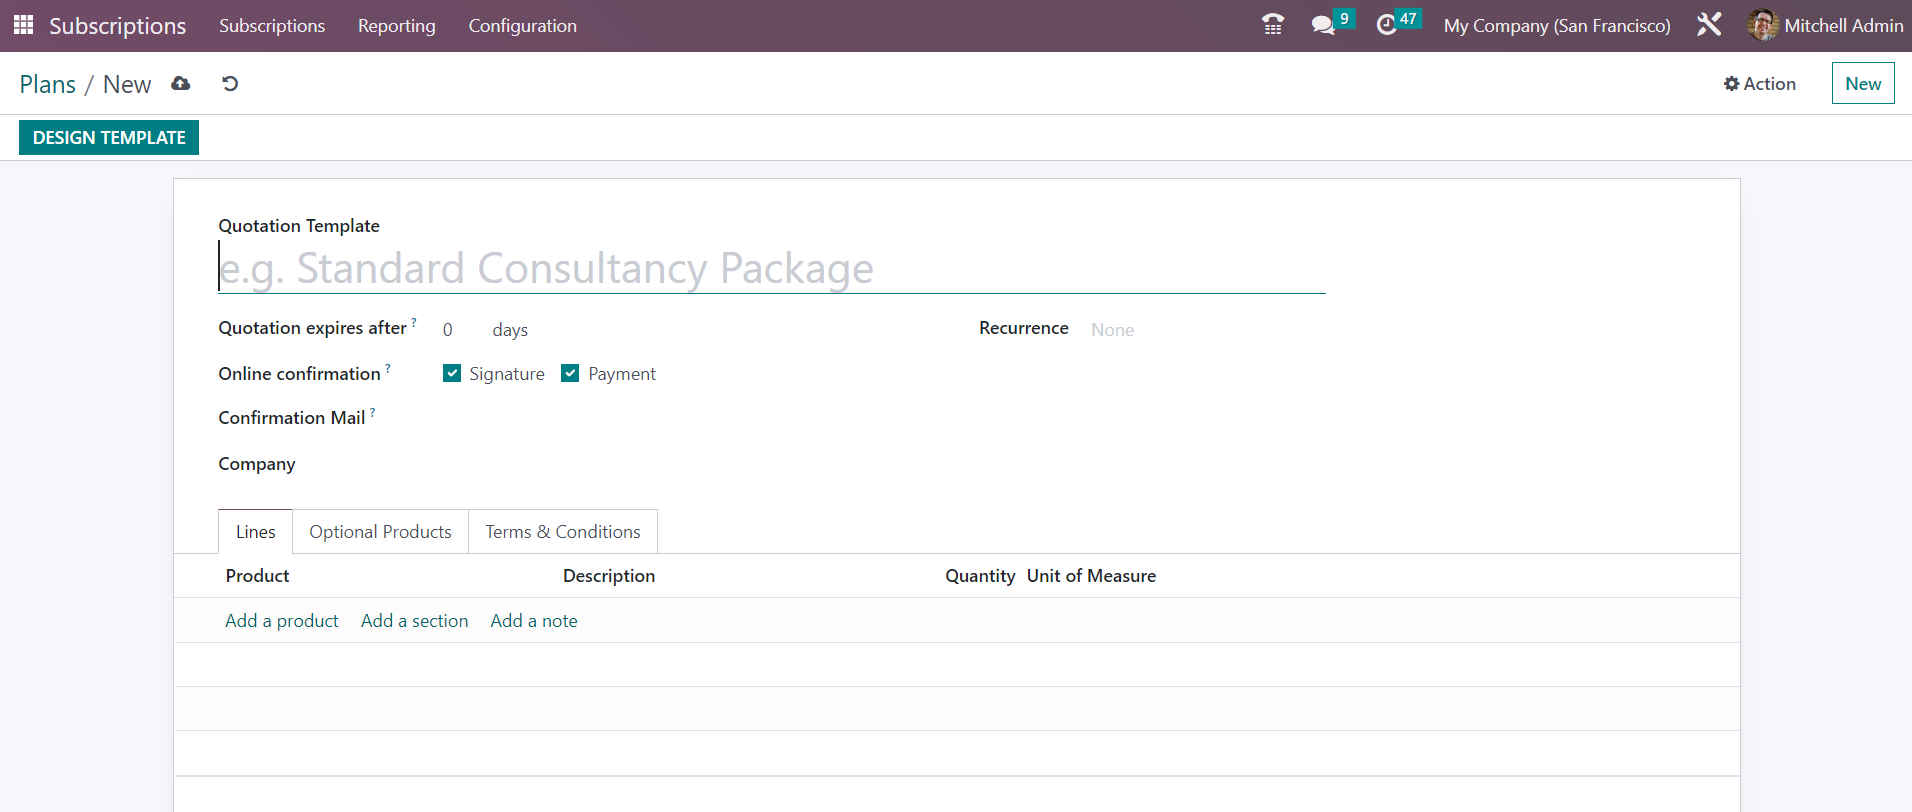Open the Configuration menu

pyautogui.click(x=523, y=26)
